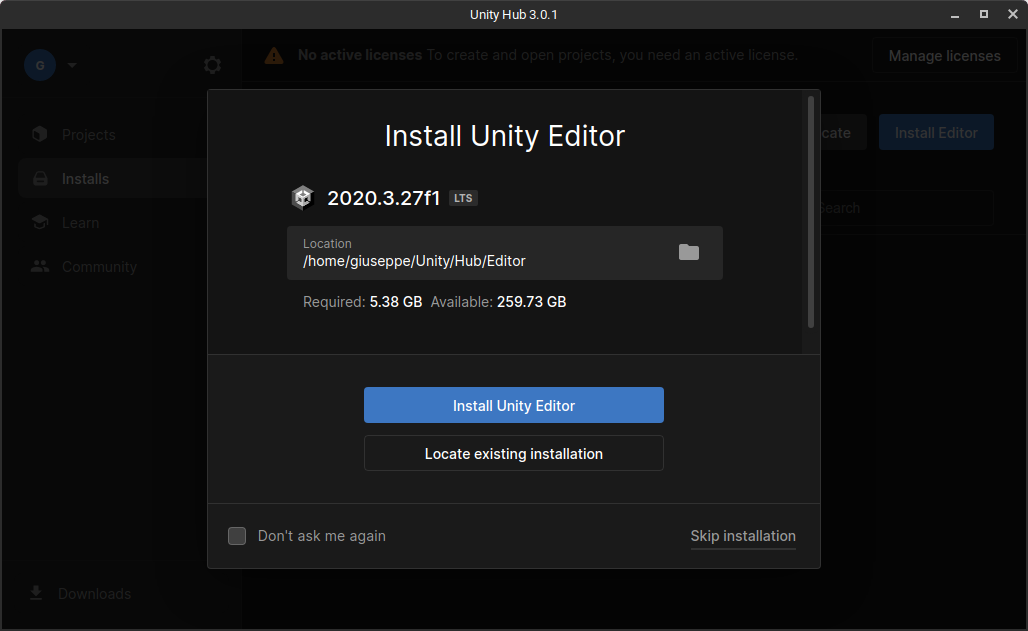This screenshot has height=631, width=1028.
Task: Click the Installs icon in the sidebar
Action: [x=39, y=178]
